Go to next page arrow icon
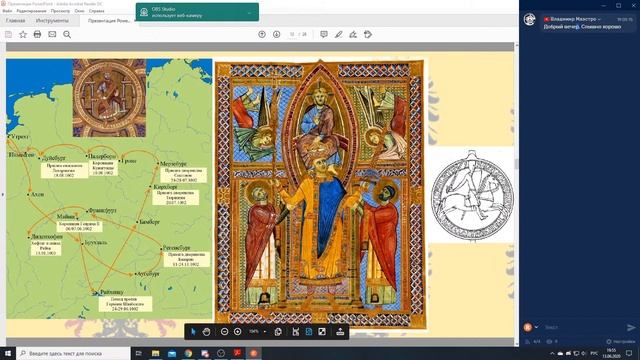640x360 pixels. pyautogui.click(x=276, y=34)
